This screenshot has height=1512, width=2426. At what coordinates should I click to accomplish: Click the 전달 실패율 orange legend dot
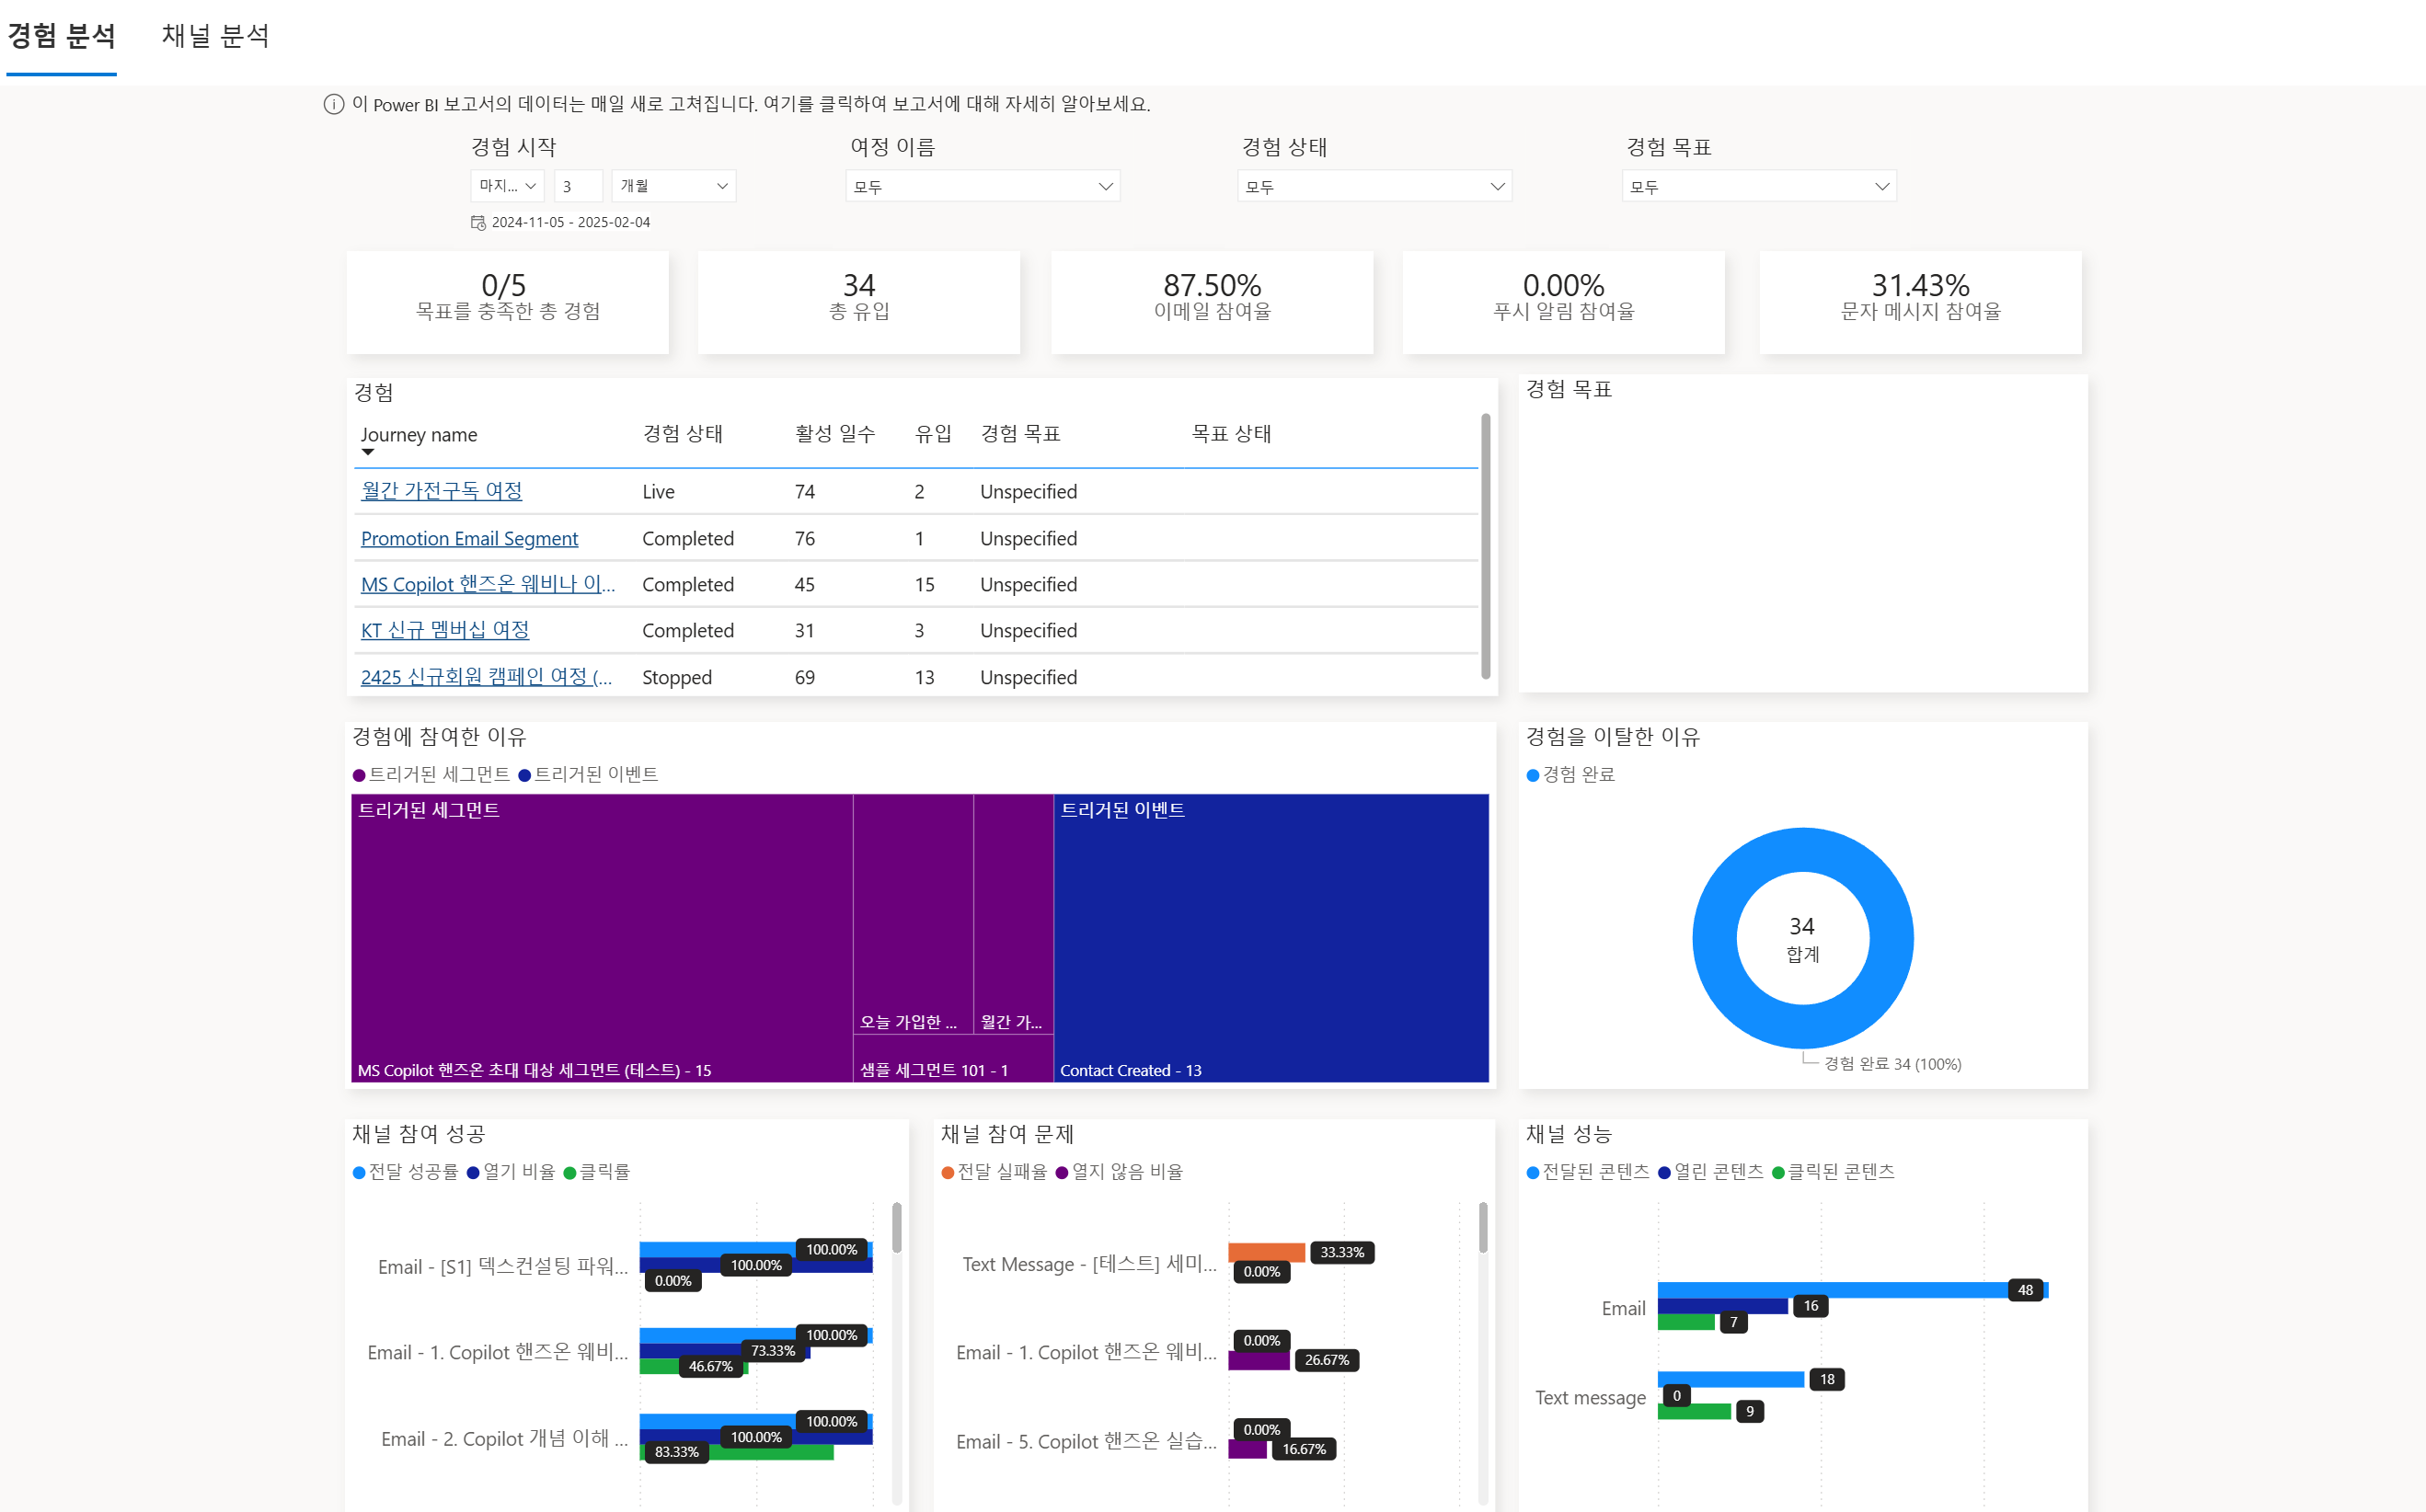[x=948, y=1172]
